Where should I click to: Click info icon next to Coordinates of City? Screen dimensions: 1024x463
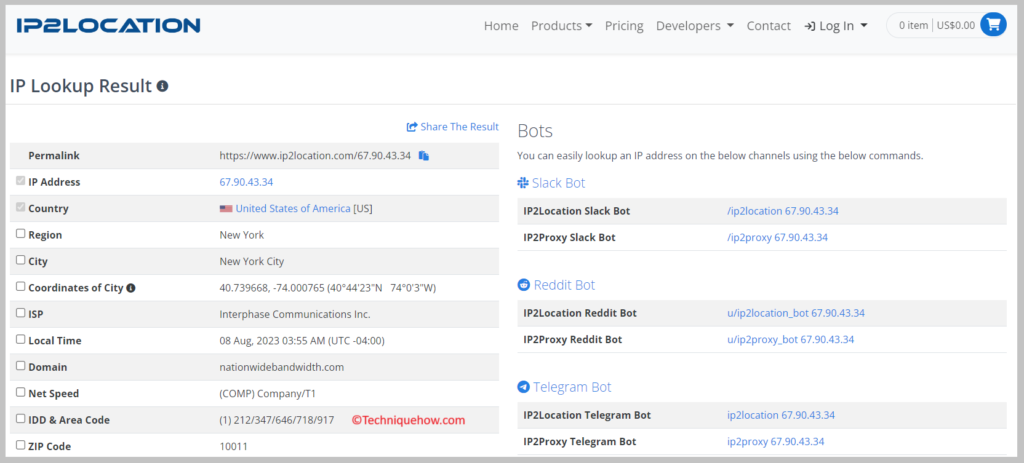point(131,287)
